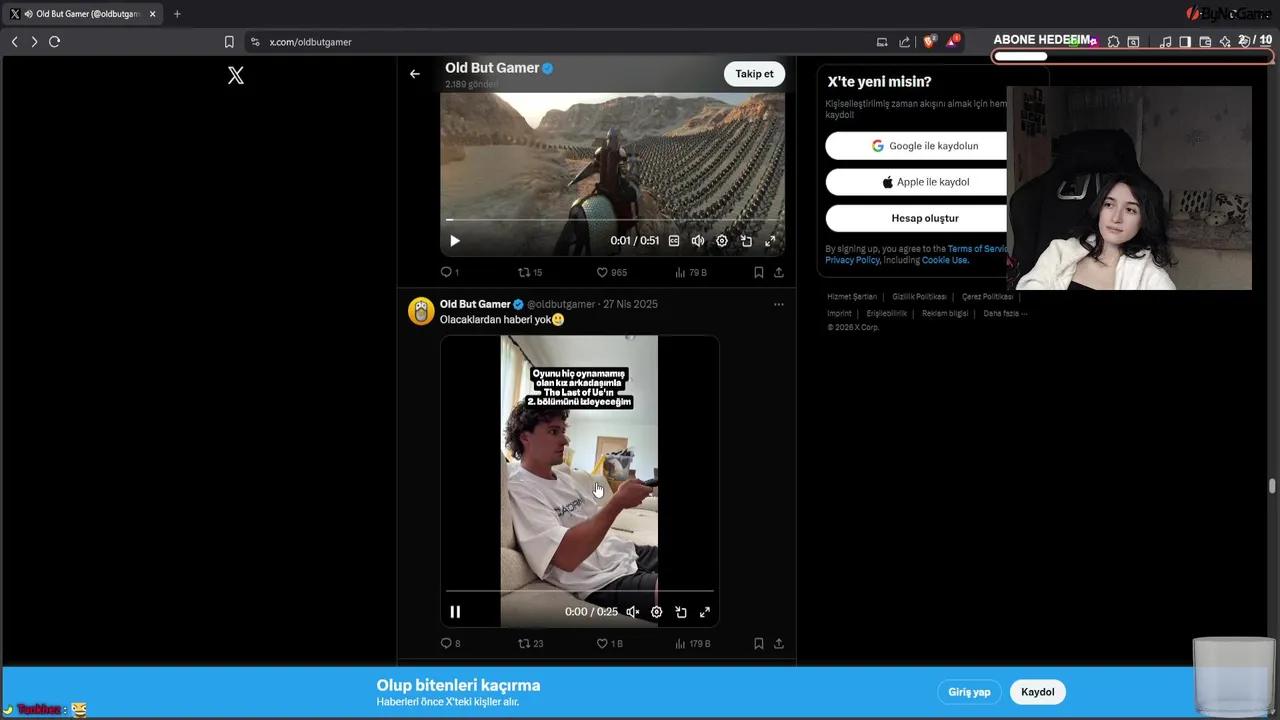Viewport: 1280px width, 720px height.
Task: Expand the Daha fazla footer menu
Action: tap(1005, 313)
